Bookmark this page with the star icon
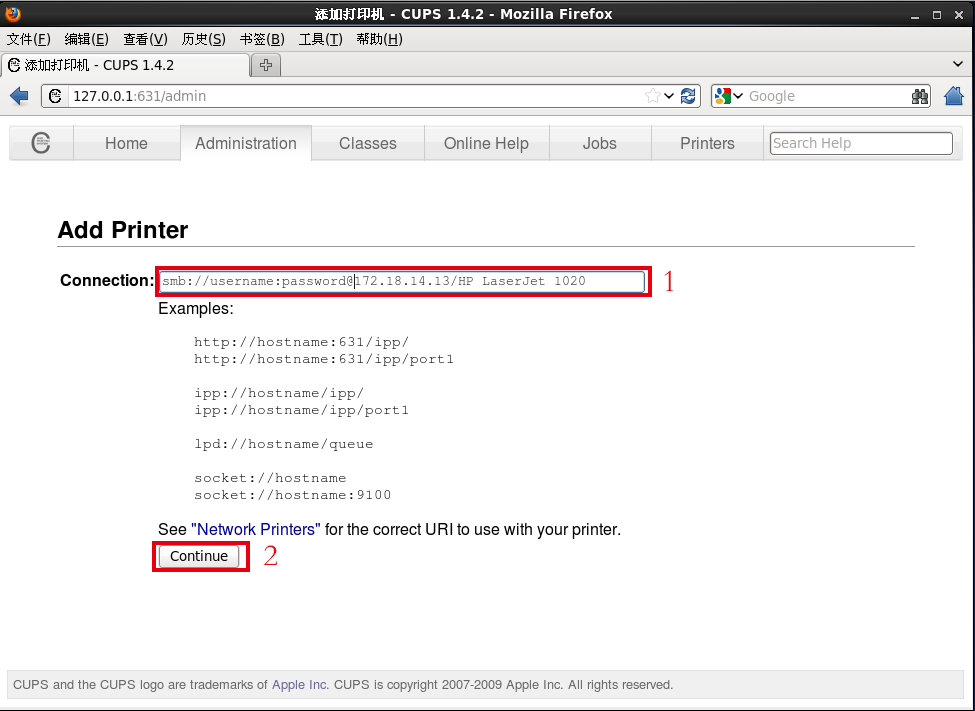 pos(652,96)
